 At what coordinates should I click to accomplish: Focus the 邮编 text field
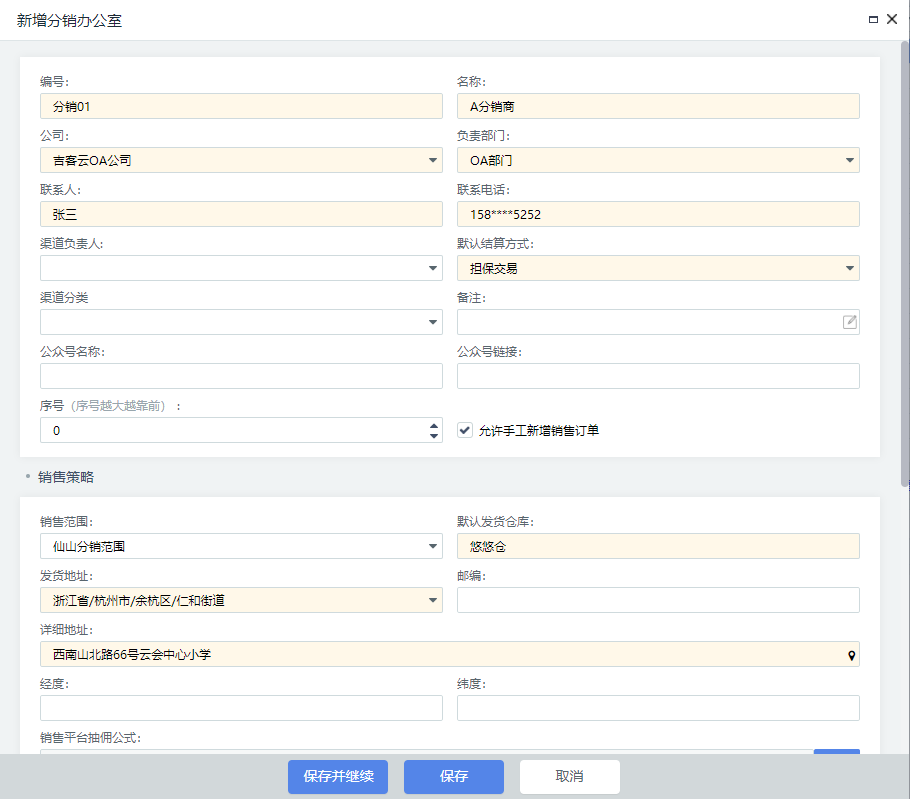[658, 600]
